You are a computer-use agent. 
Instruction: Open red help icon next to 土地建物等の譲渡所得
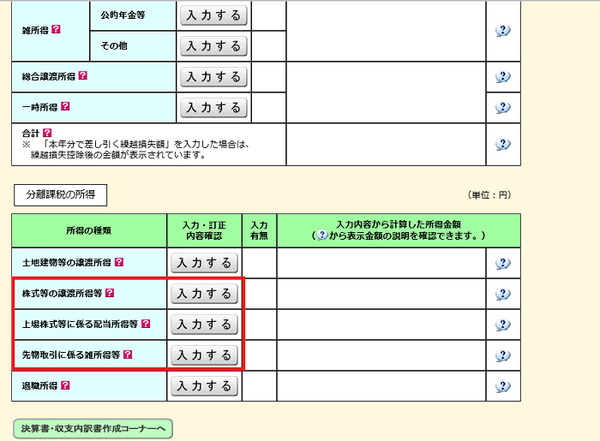pos(119,262)
